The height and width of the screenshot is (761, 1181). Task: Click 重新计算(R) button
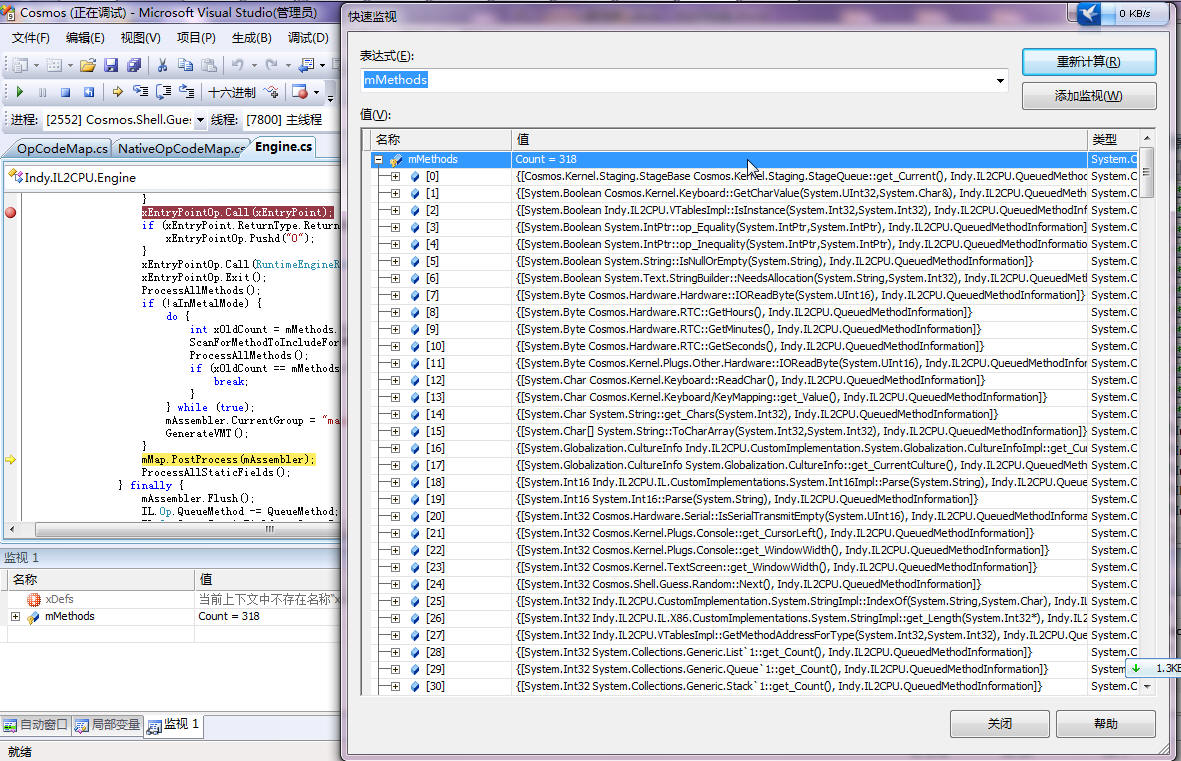(1088, 62)
